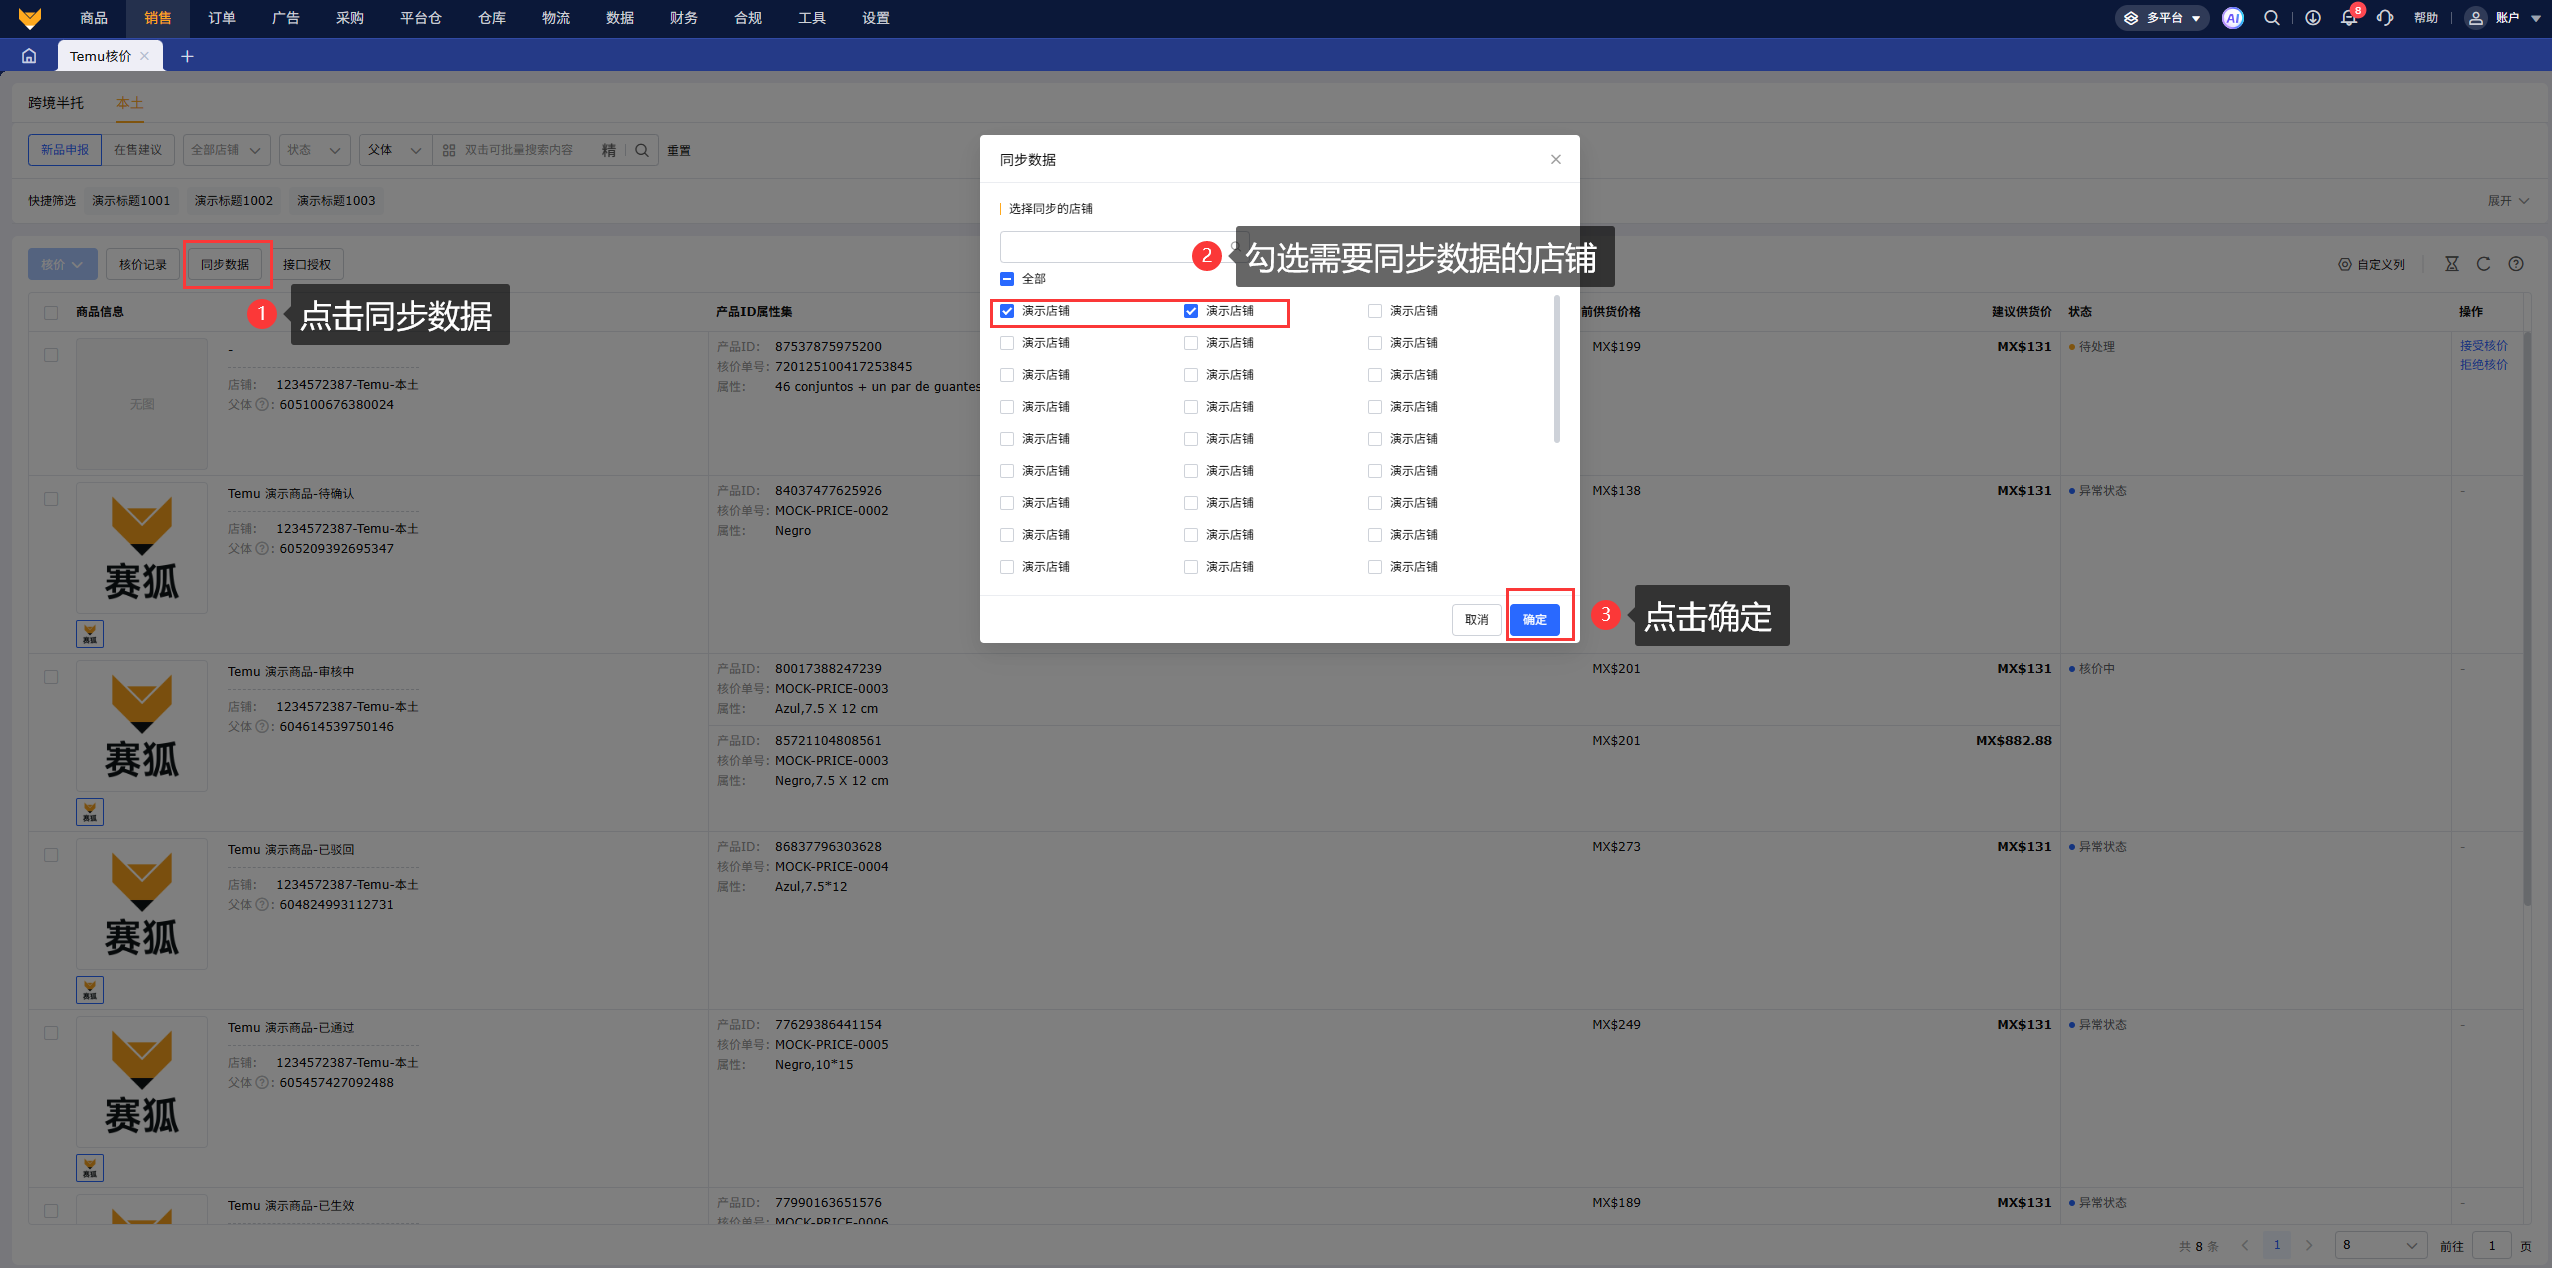Expand quick filters with 展开
The height and width of the screenshot is (1268, 2552).
tap(2508, 201)
